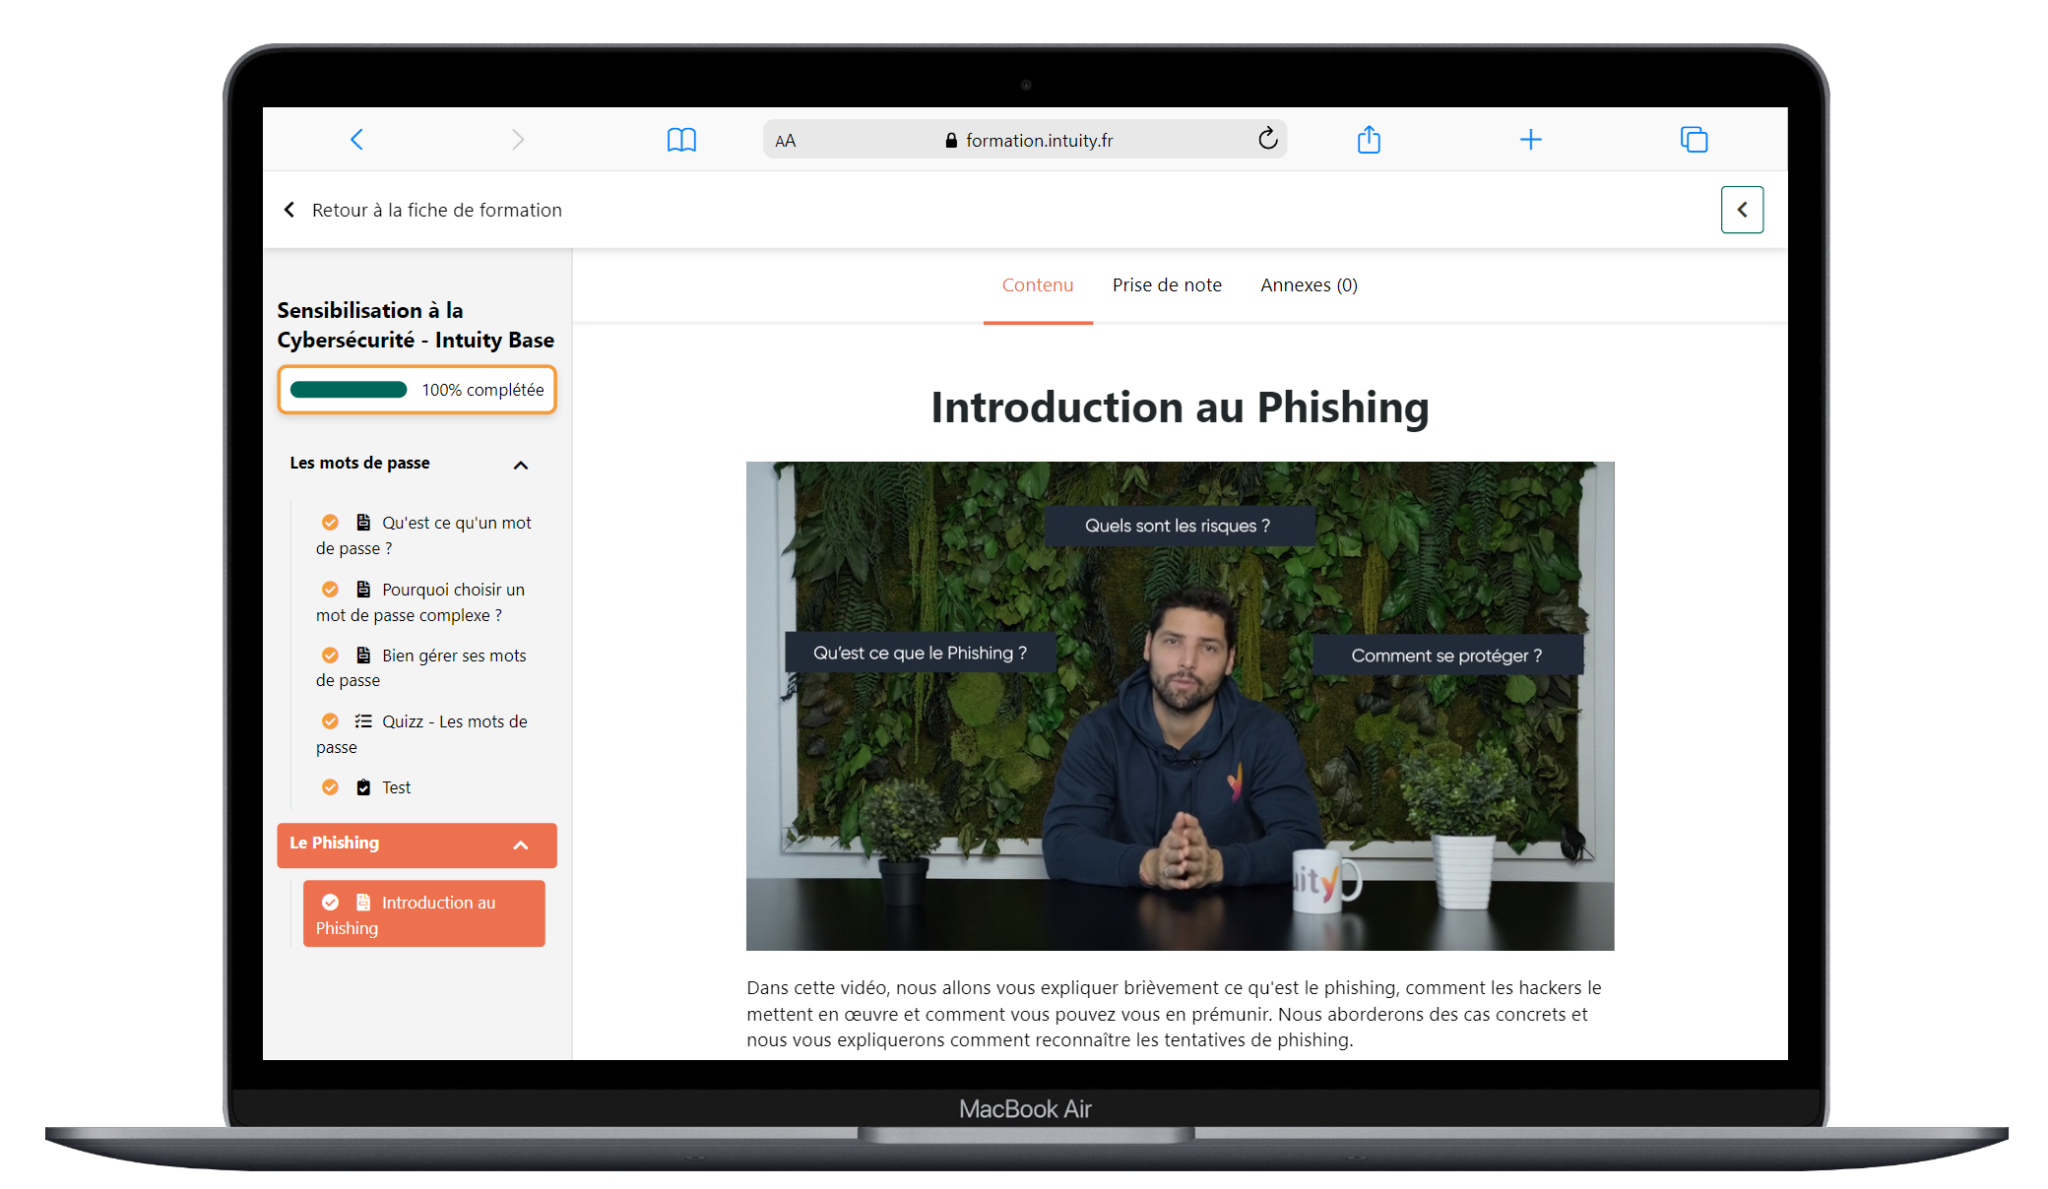
Task: Open Safari bookmarks book icon
Action: tap(681, 140)
